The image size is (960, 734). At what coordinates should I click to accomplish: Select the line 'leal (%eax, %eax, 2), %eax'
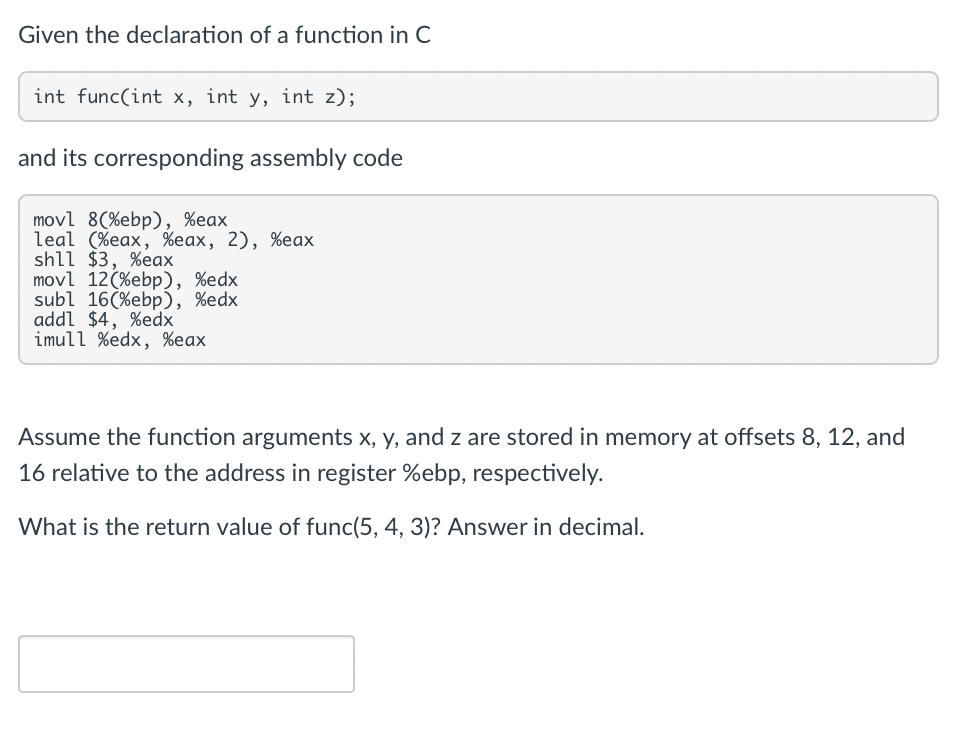pos(174,240)
